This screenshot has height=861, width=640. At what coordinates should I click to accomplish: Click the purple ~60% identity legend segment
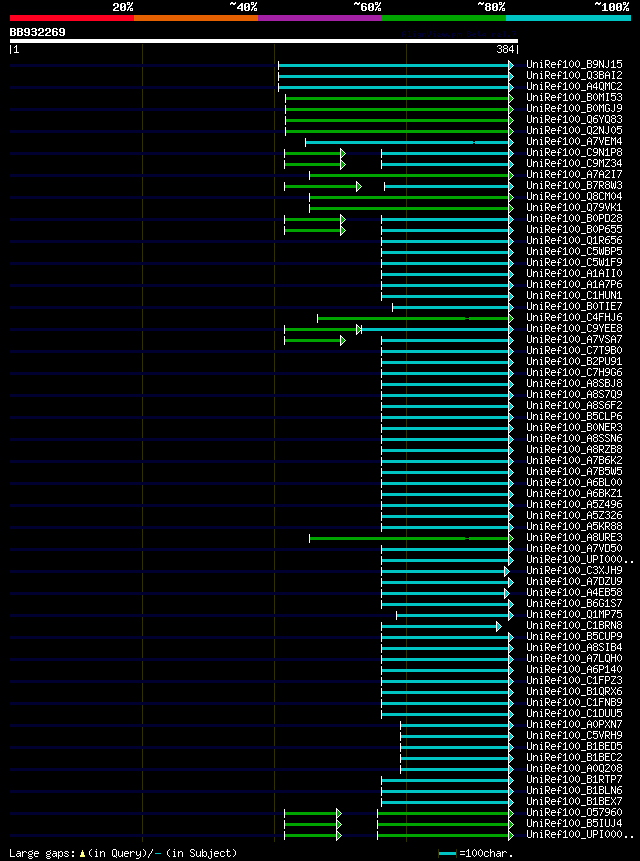[320, 18]
